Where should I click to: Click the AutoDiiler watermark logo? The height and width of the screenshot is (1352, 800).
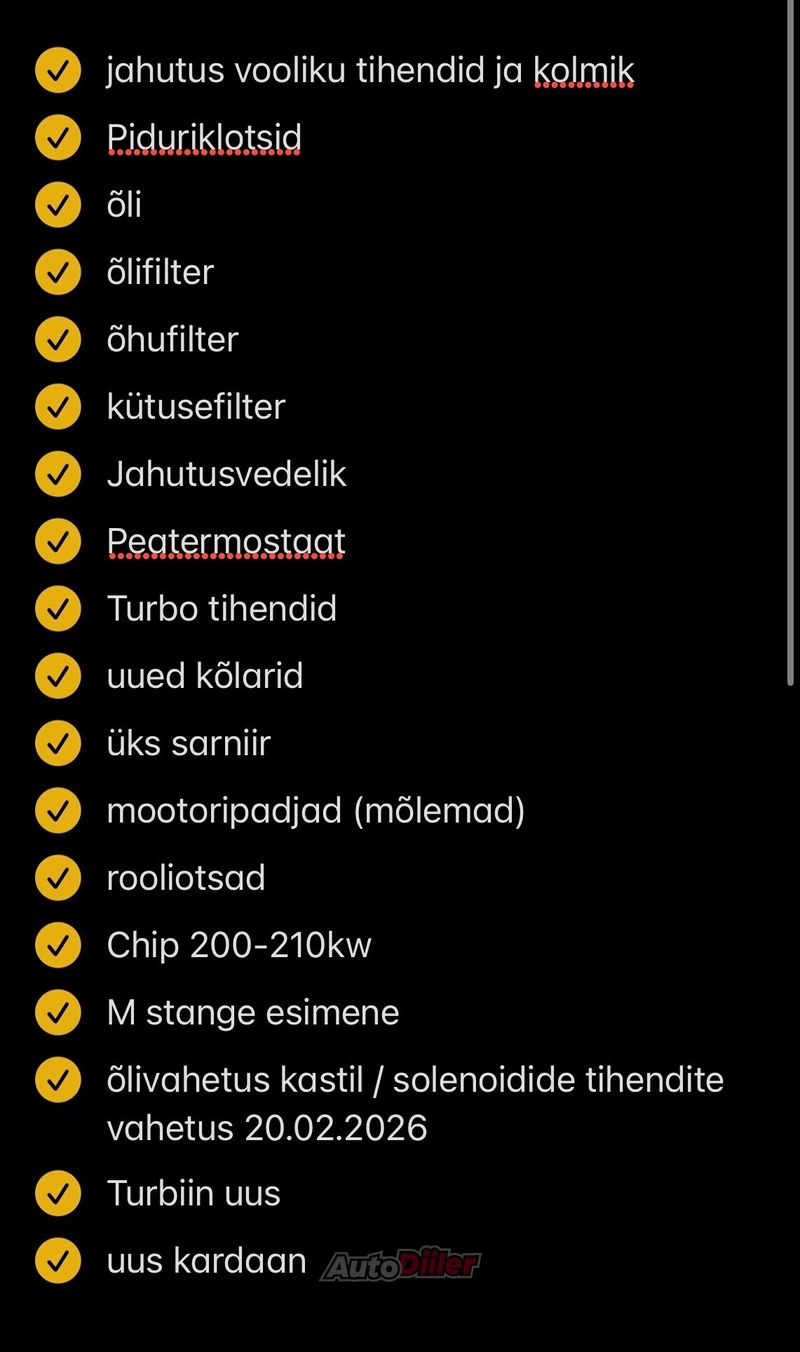(400, 1265)
